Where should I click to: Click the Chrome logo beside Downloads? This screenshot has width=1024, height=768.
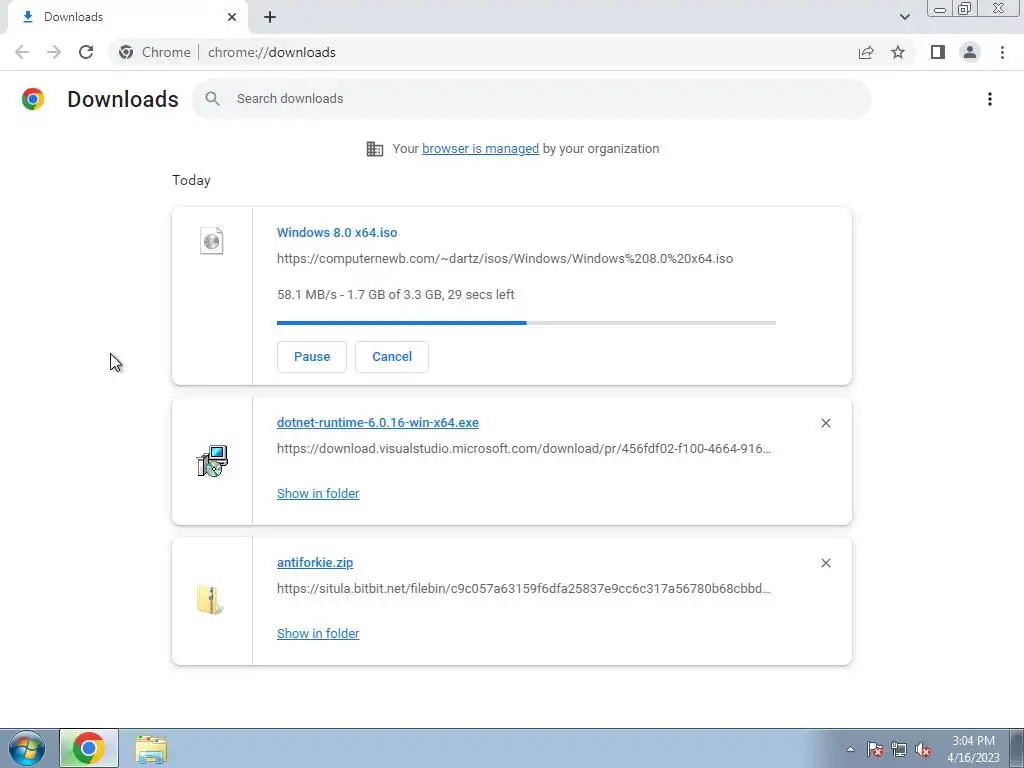(33, 99)
